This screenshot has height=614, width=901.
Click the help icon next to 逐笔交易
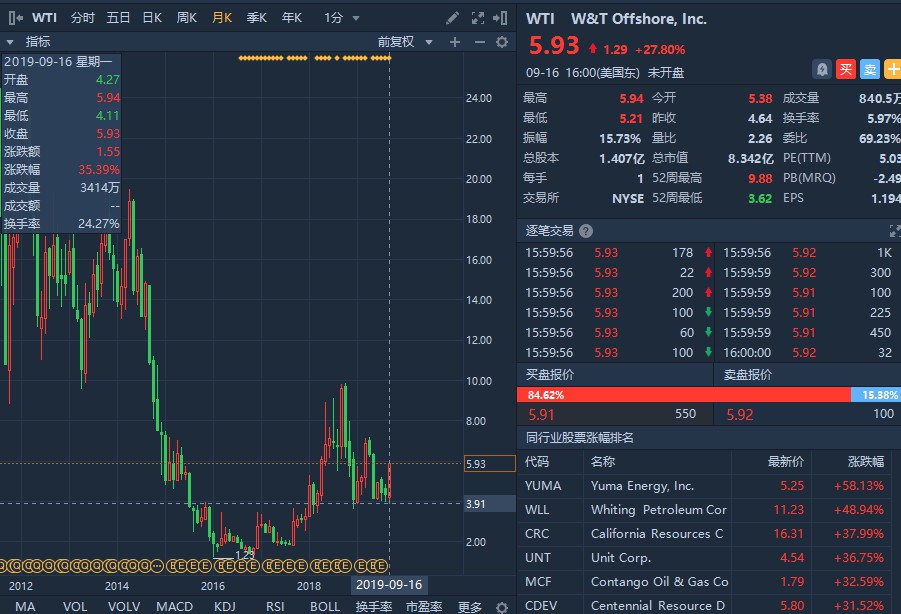[x=587, y=230]
